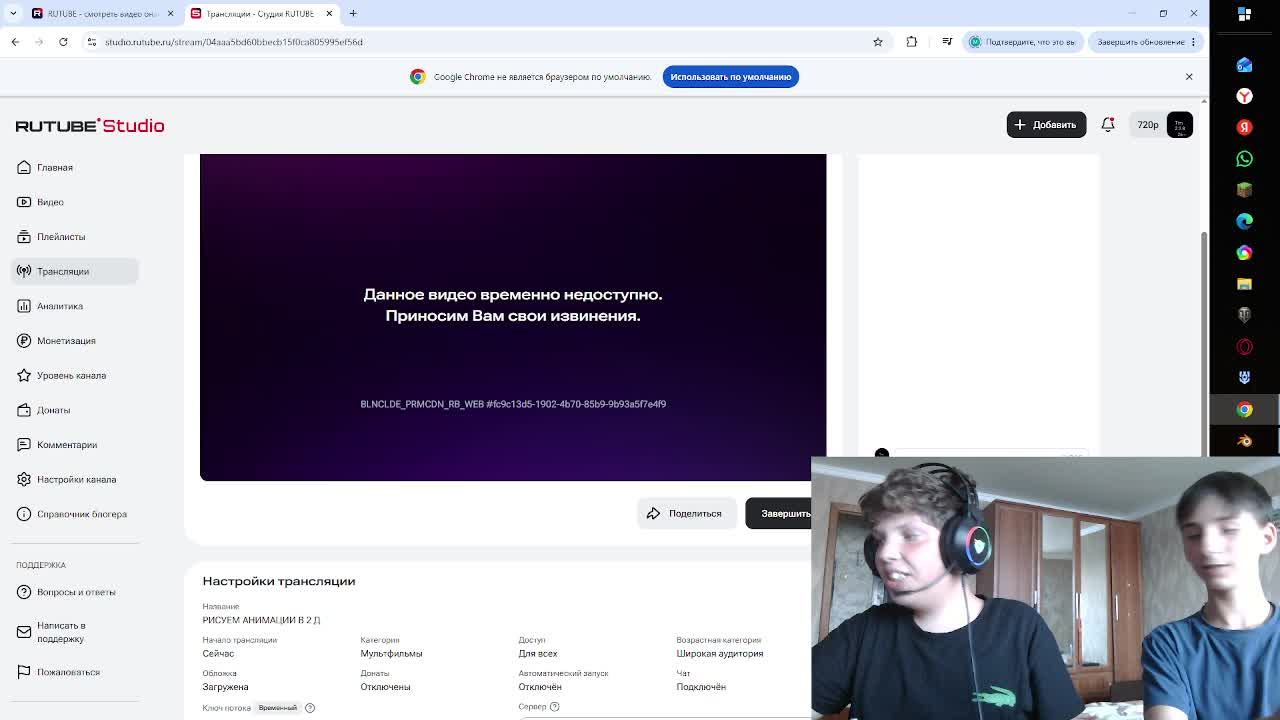
Task: Click the Уровень канала star icon
Action: point(24,375)
